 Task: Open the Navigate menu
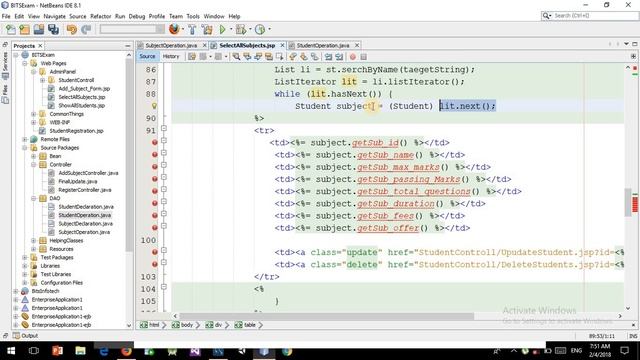(55, 16)
